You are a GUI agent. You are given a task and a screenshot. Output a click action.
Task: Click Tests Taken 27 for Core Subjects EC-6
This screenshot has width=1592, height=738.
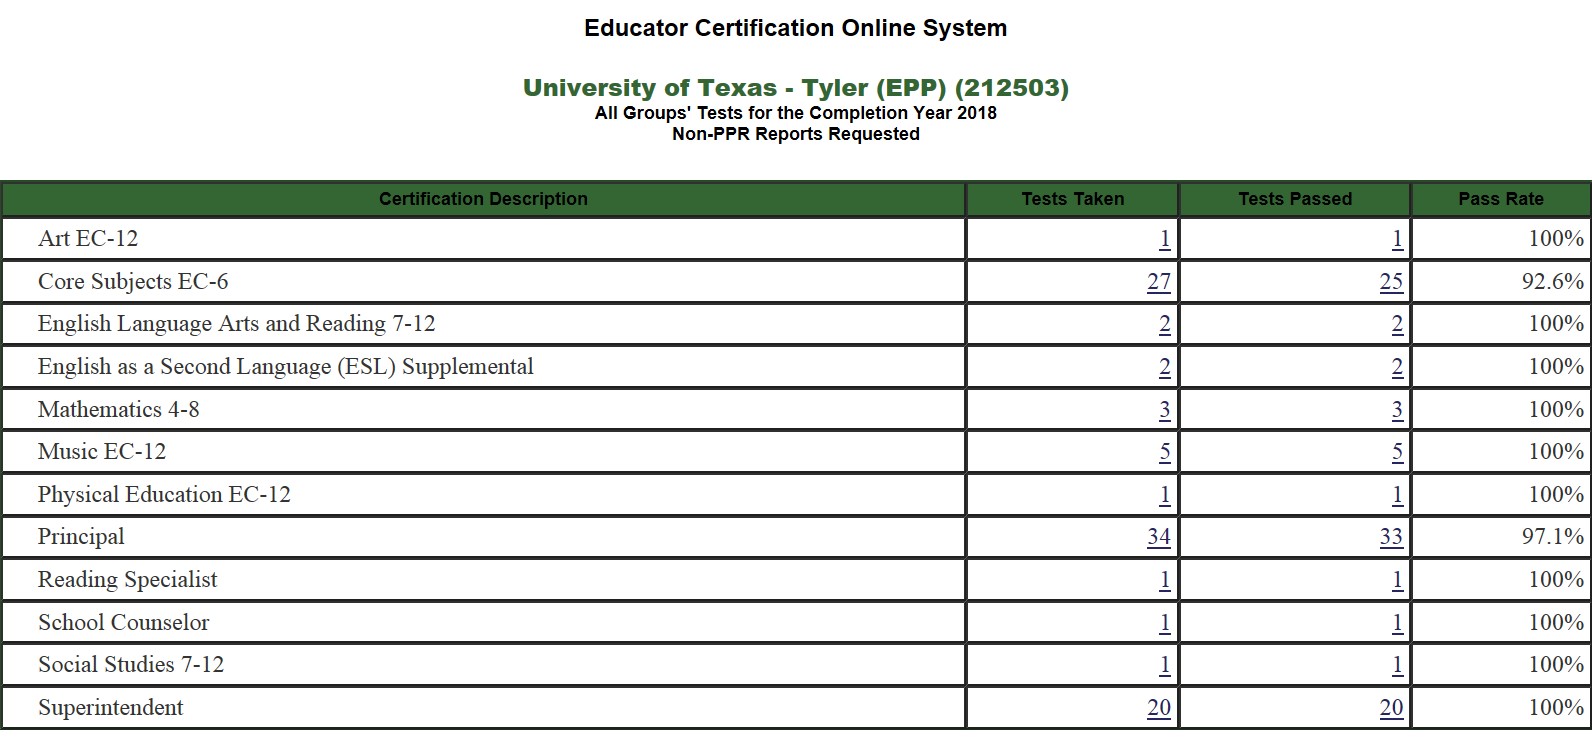tap(1159, 282)
